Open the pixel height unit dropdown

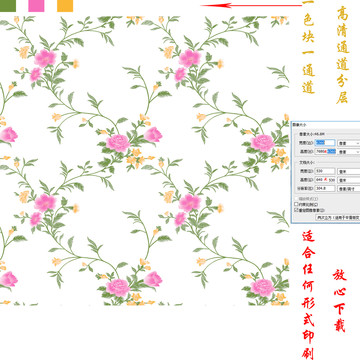[349, 152]
